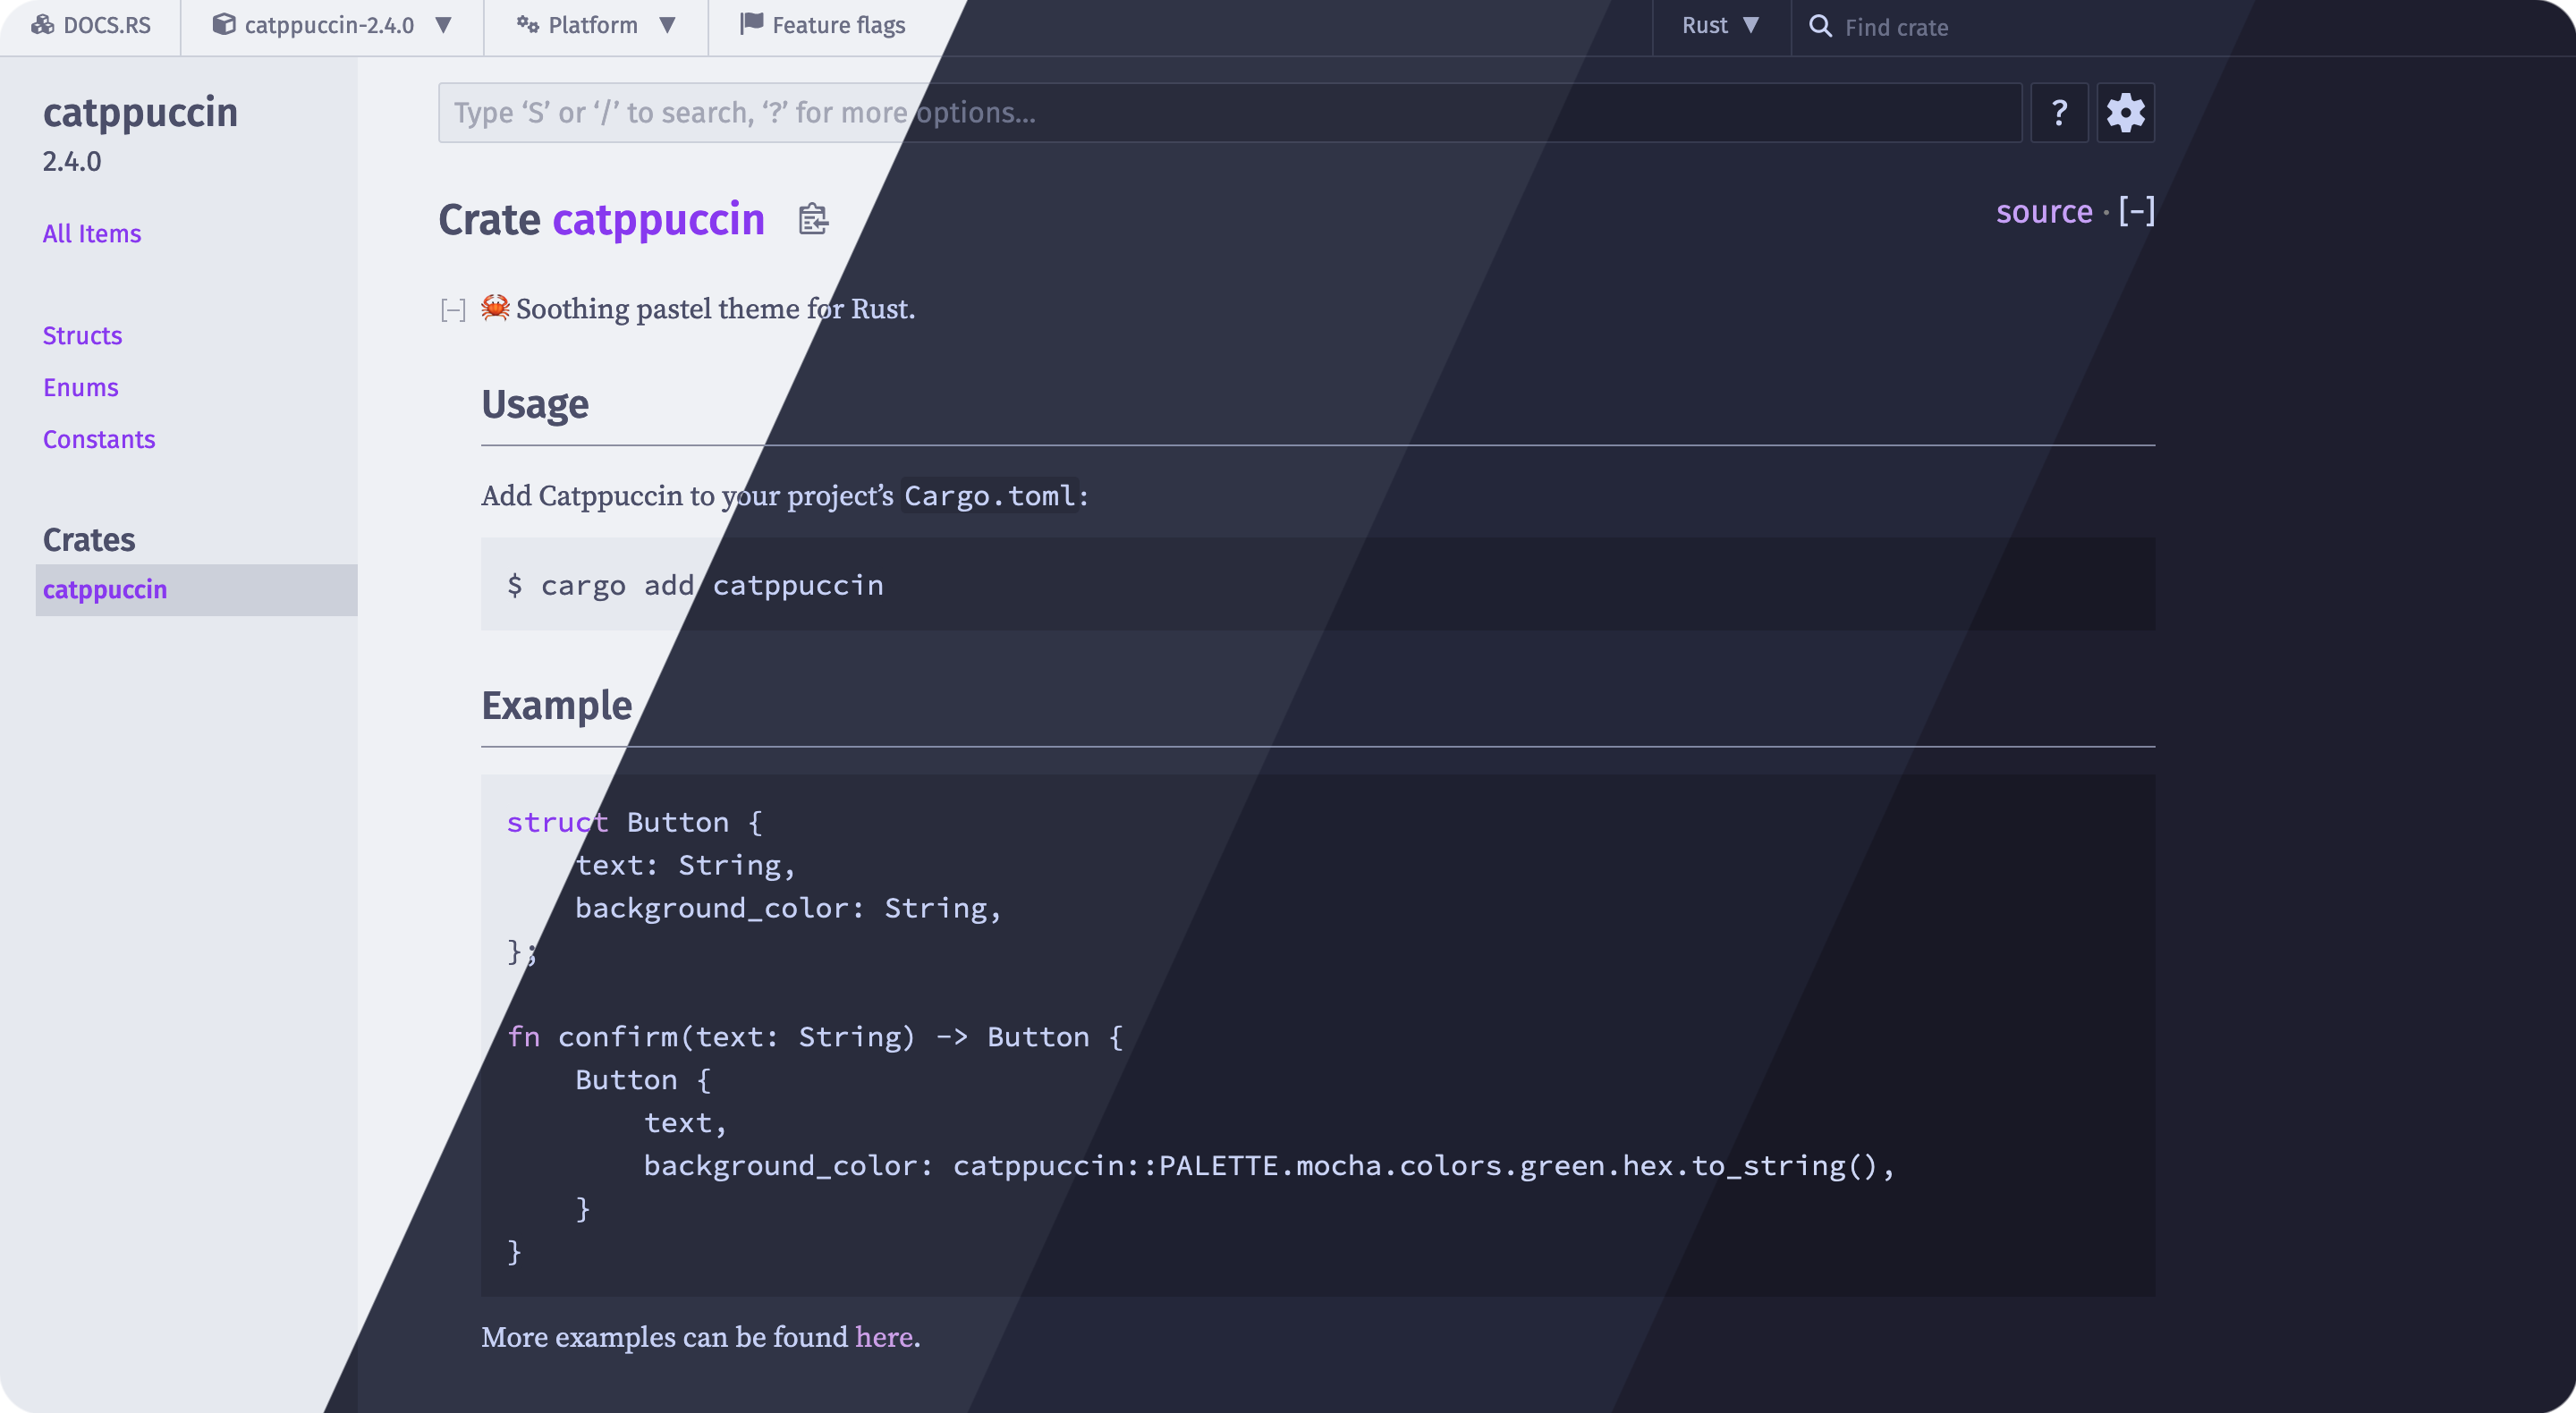Follow the 'here' examples link
This screenshot has height=1413, width=2576.
coord(883,1337)
